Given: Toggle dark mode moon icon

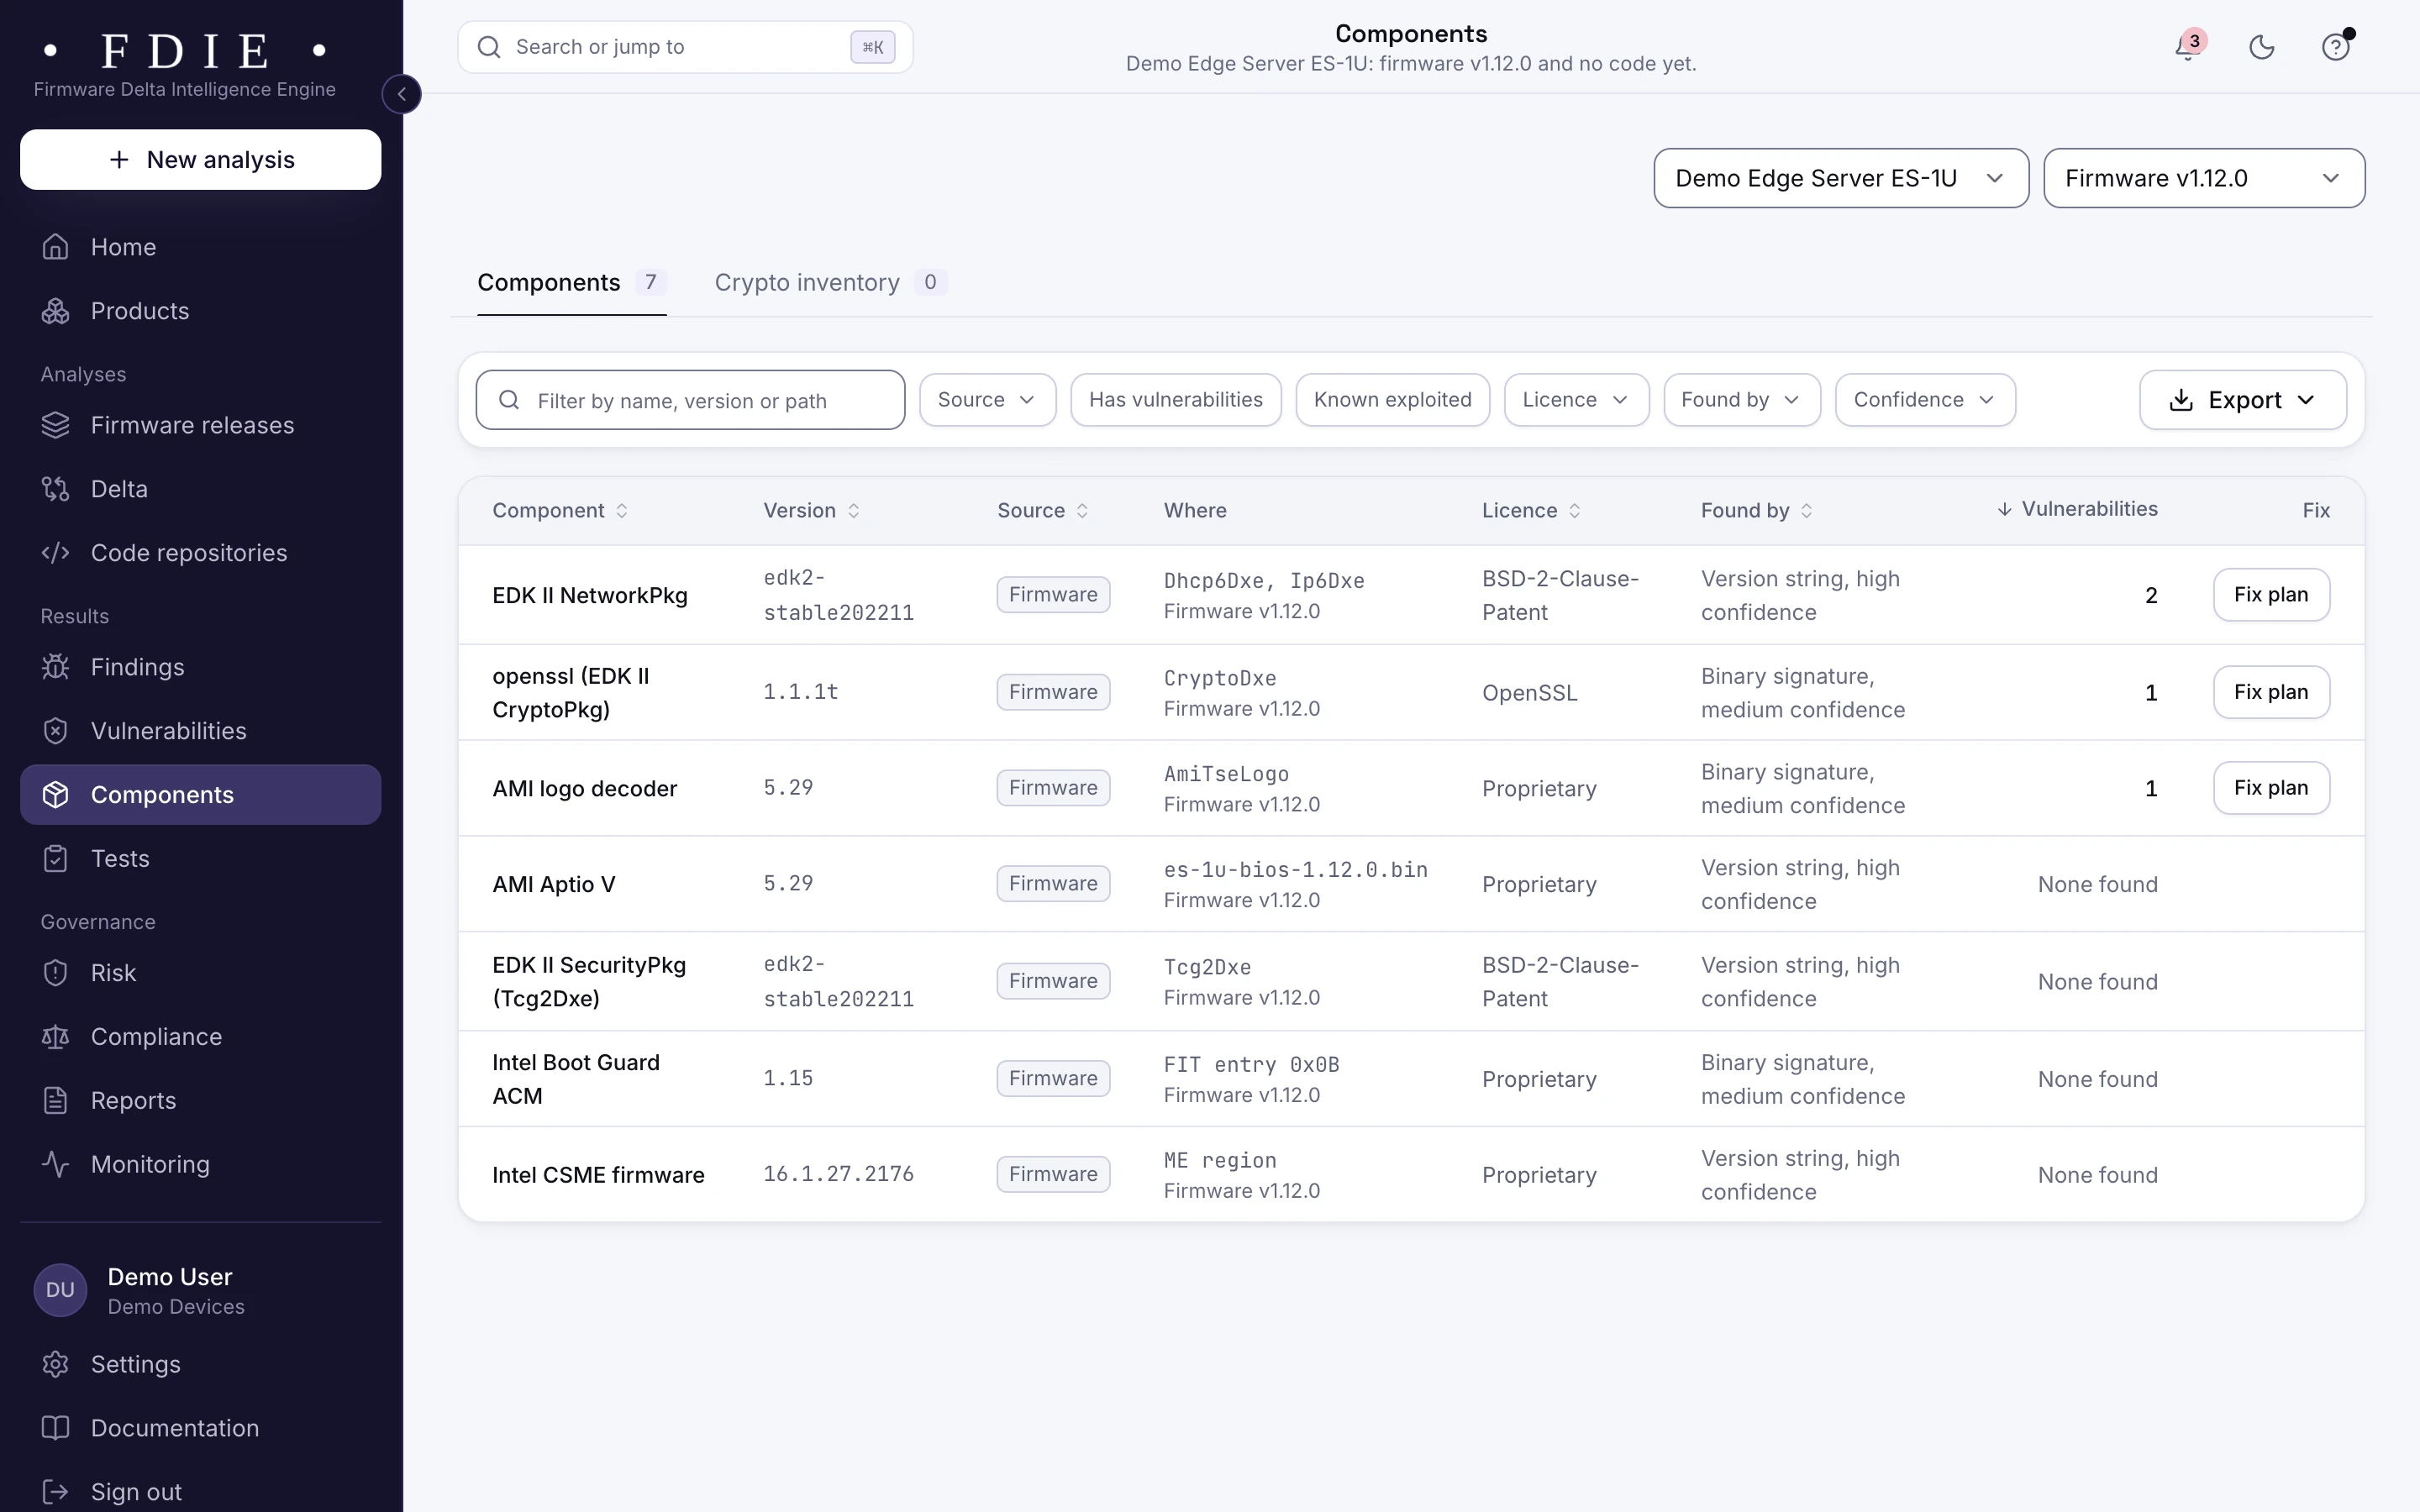Looking at the screenshot, I should pos(2262,47).
